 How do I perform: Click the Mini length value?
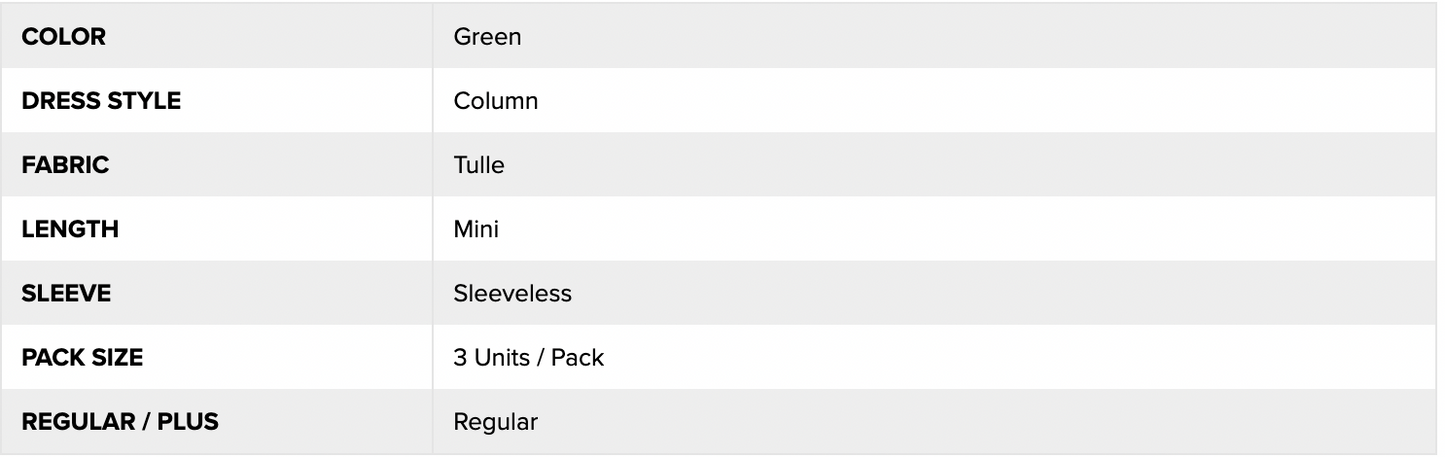tap(476, 229)
